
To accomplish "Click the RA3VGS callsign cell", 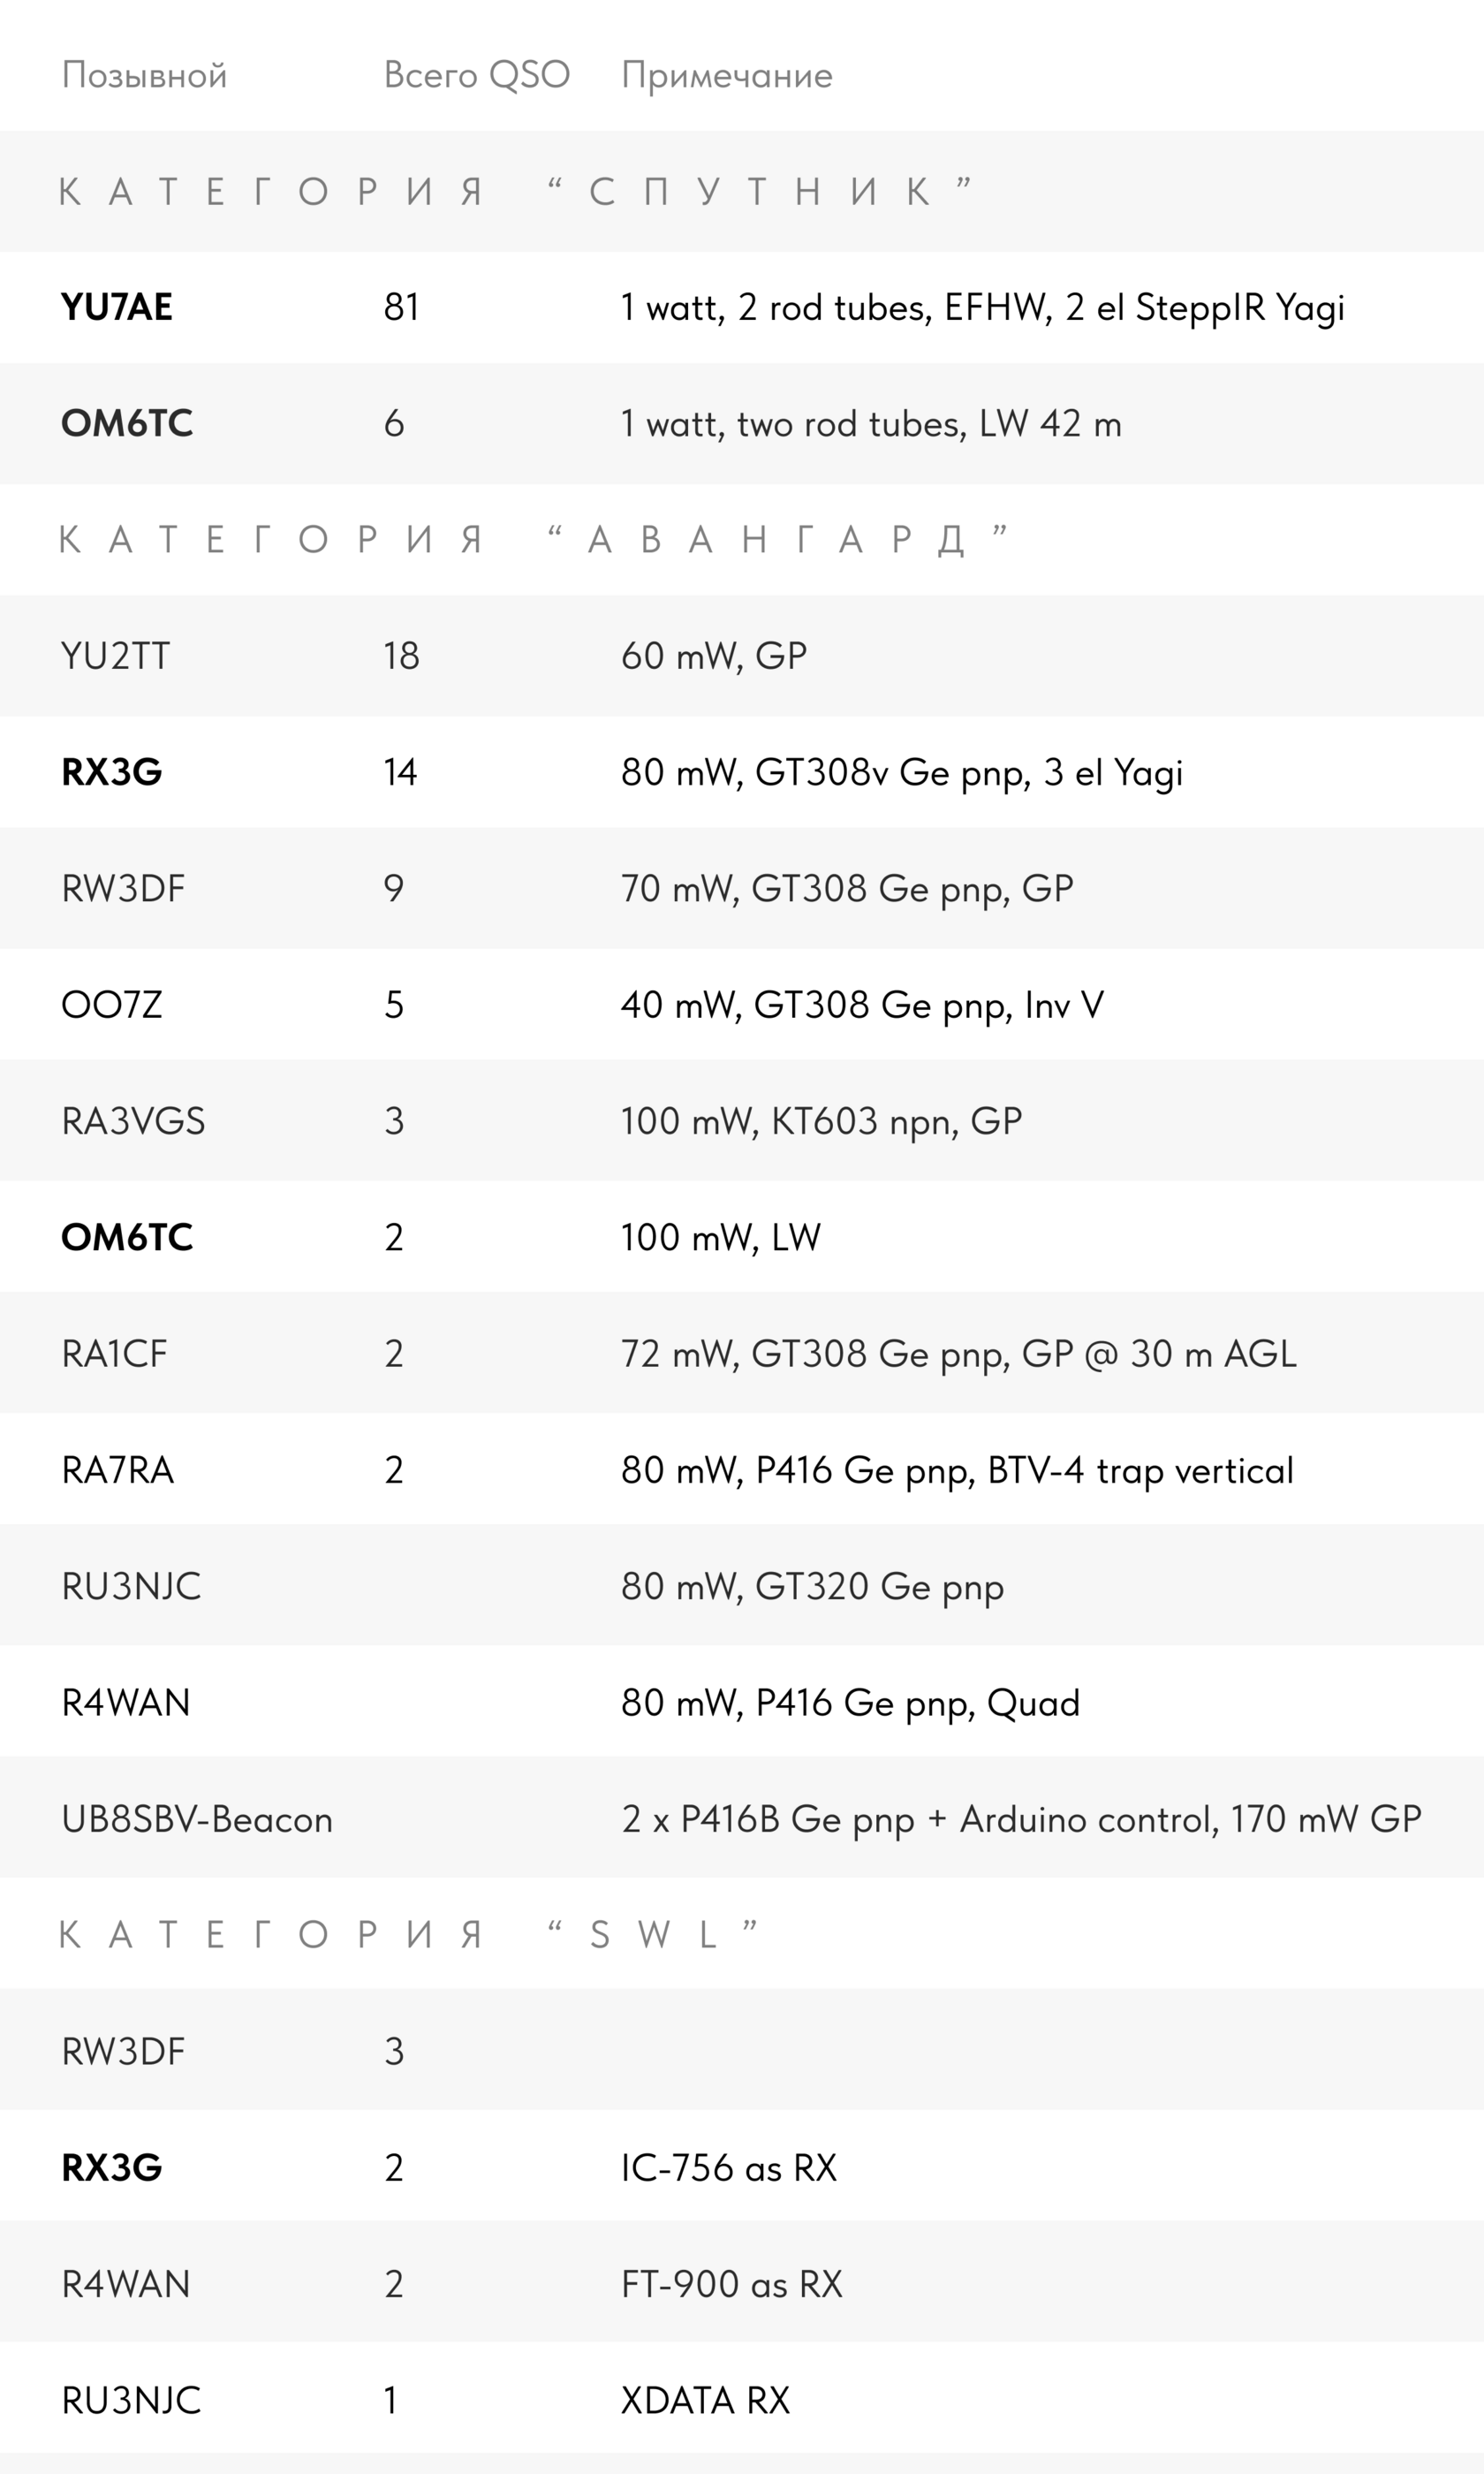I will [133, 1121].
